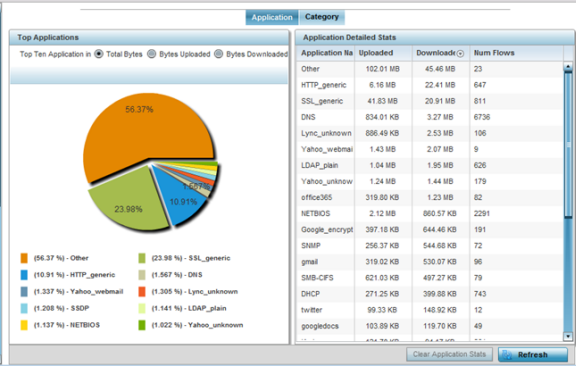Sort by the Application Name column header

[326, 53]
